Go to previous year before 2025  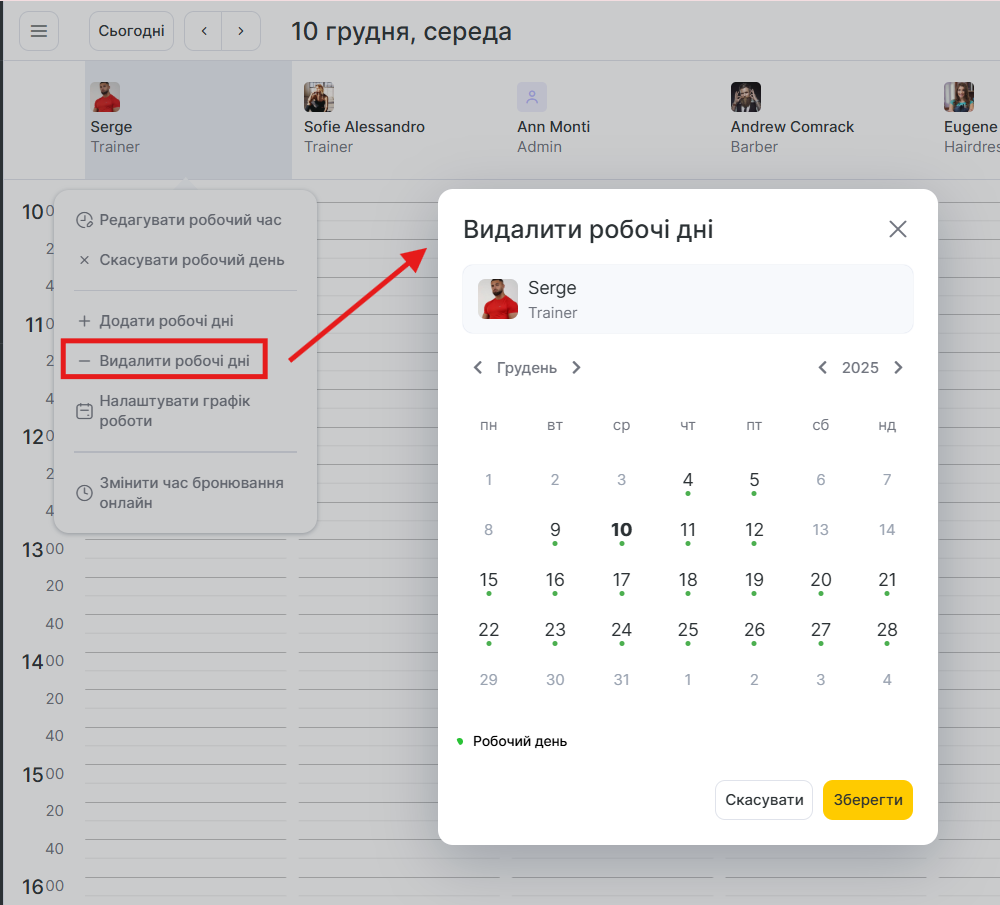coord(822,368)
